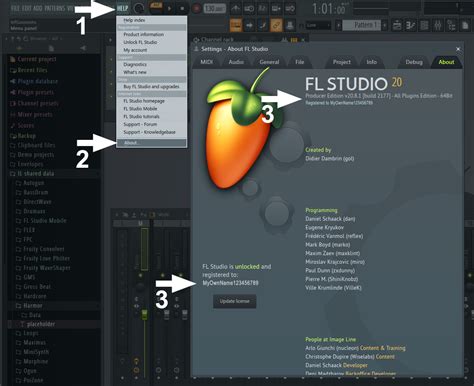Viewport: 474px width, 386px height.
Task: Switch to the Audio settings tab
Action: [236, 62]
